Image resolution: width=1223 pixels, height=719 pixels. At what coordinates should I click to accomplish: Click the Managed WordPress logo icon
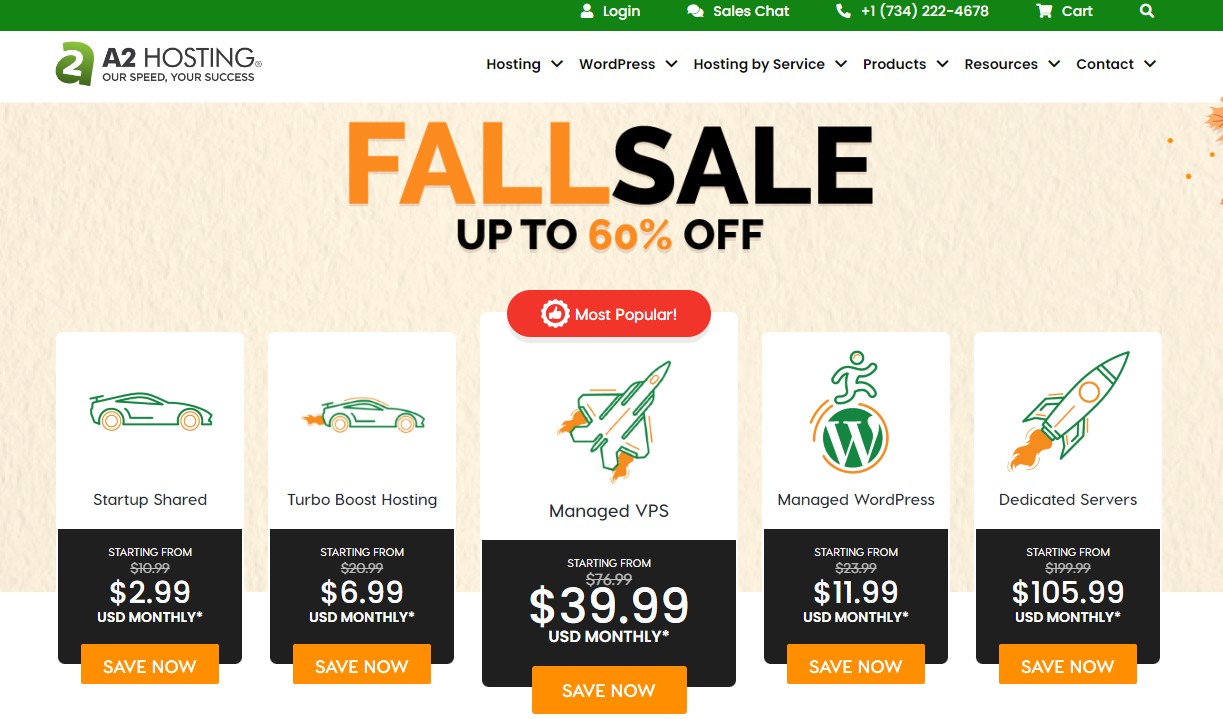pyautogui.click(x=849, y=412)
